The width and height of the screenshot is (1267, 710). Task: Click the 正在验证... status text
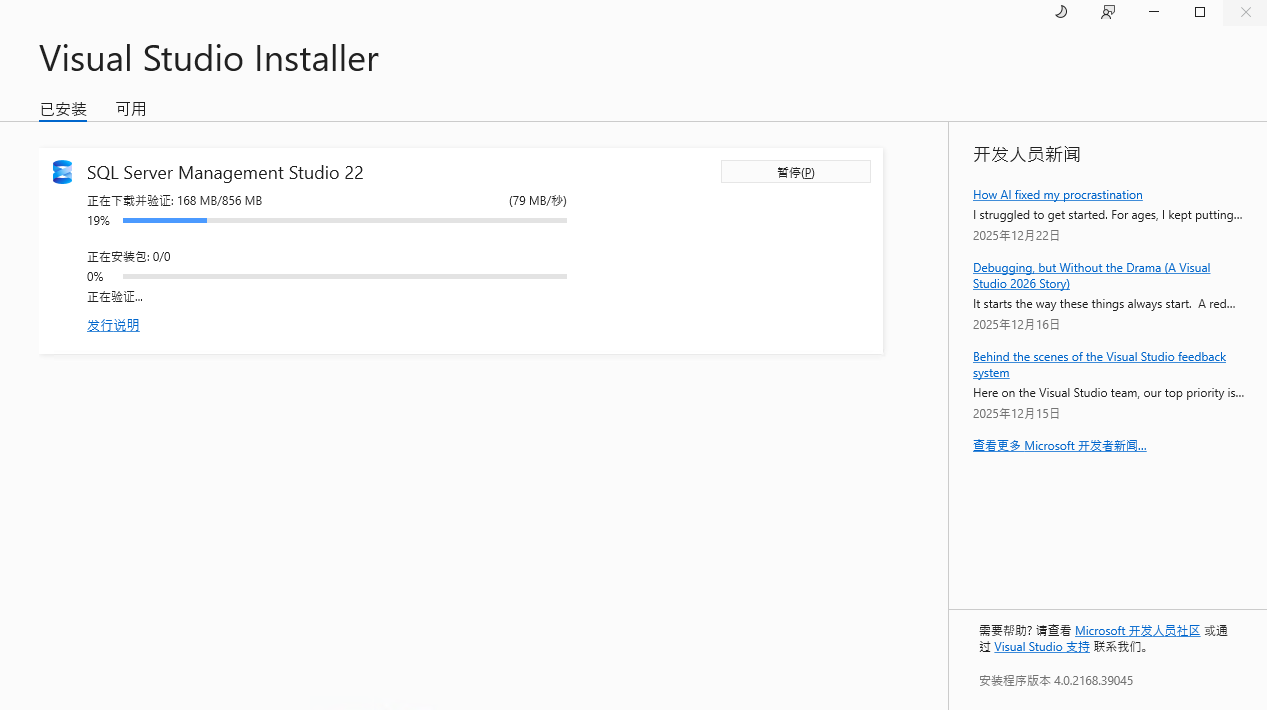pyautogui.click(x=115, y=297)
